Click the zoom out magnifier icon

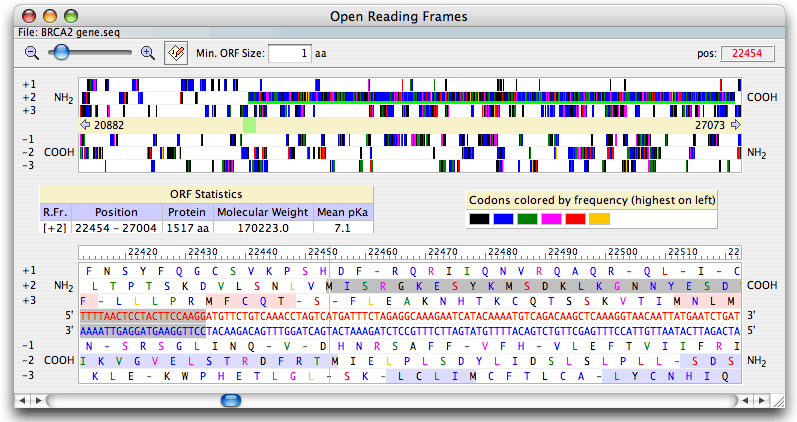click(x=32, y=52)
